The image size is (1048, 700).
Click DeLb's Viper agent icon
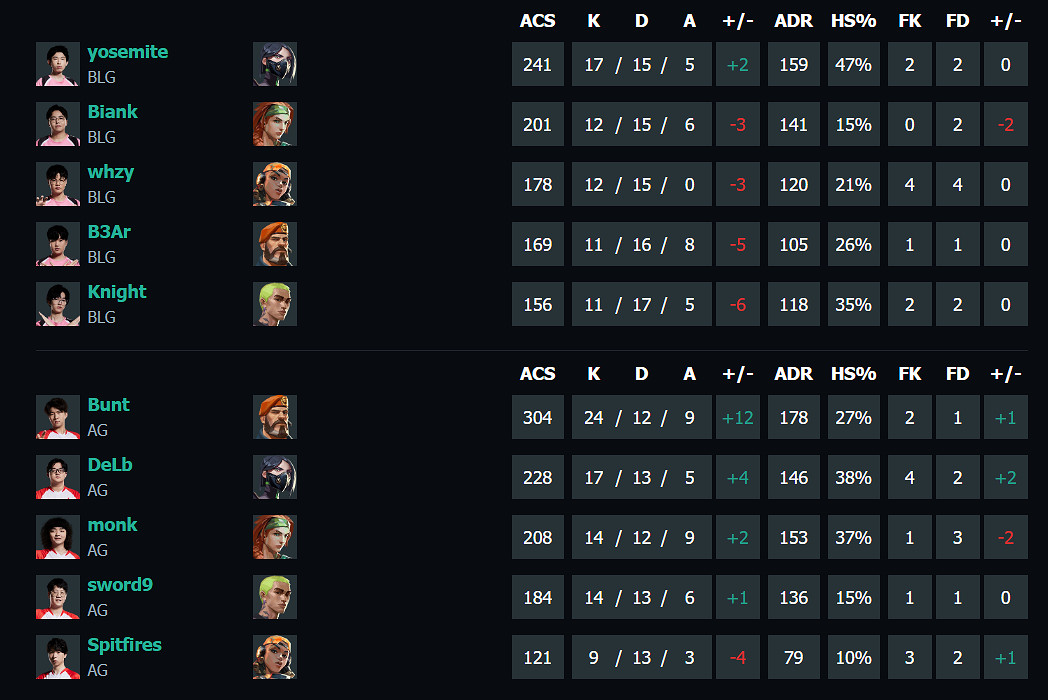pyautogui.click(x=274, y=477)
